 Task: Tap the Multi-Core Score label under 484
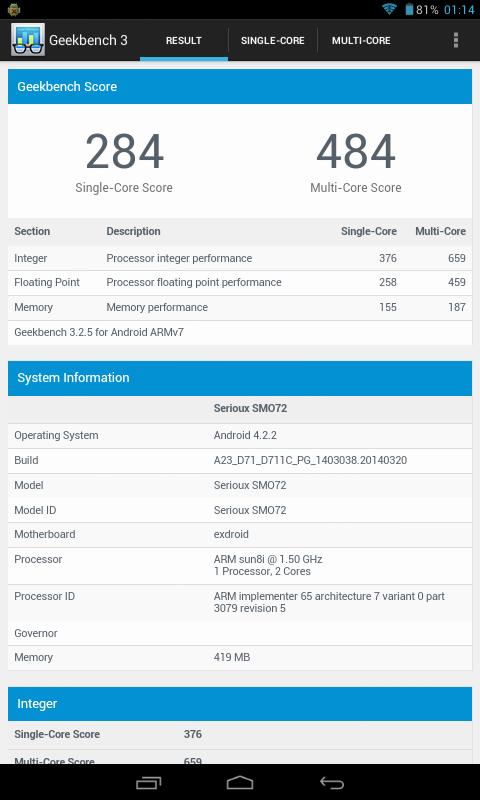[356, 188]
